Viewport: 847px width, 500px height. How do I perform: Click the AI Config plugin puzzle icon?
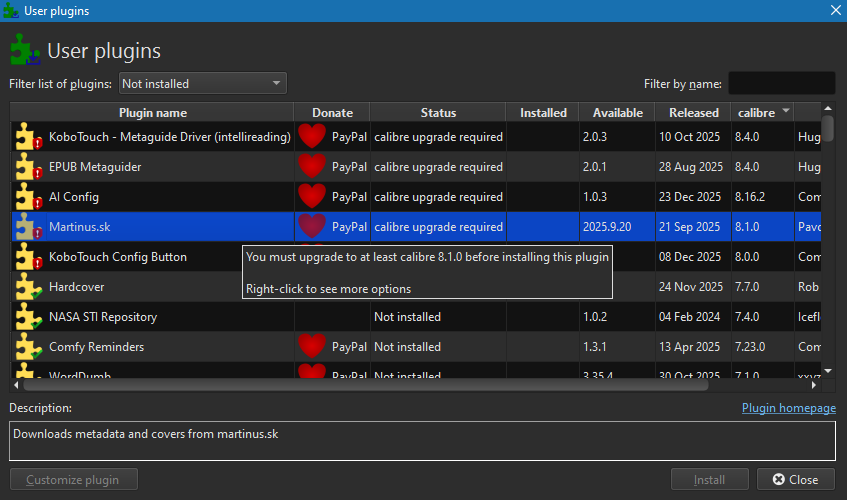pyautogui.click(x=28, y=197)
